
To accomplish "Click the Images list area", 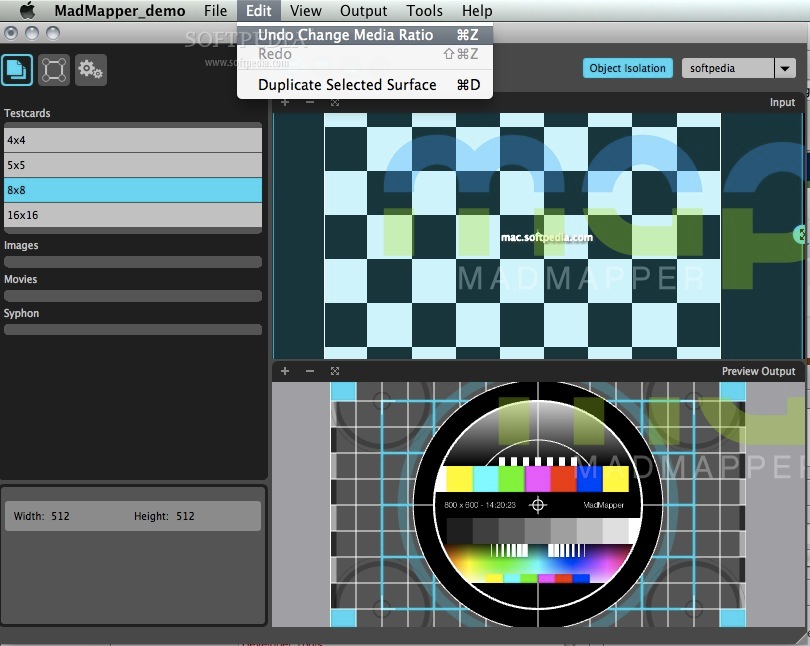I will 133,262.
